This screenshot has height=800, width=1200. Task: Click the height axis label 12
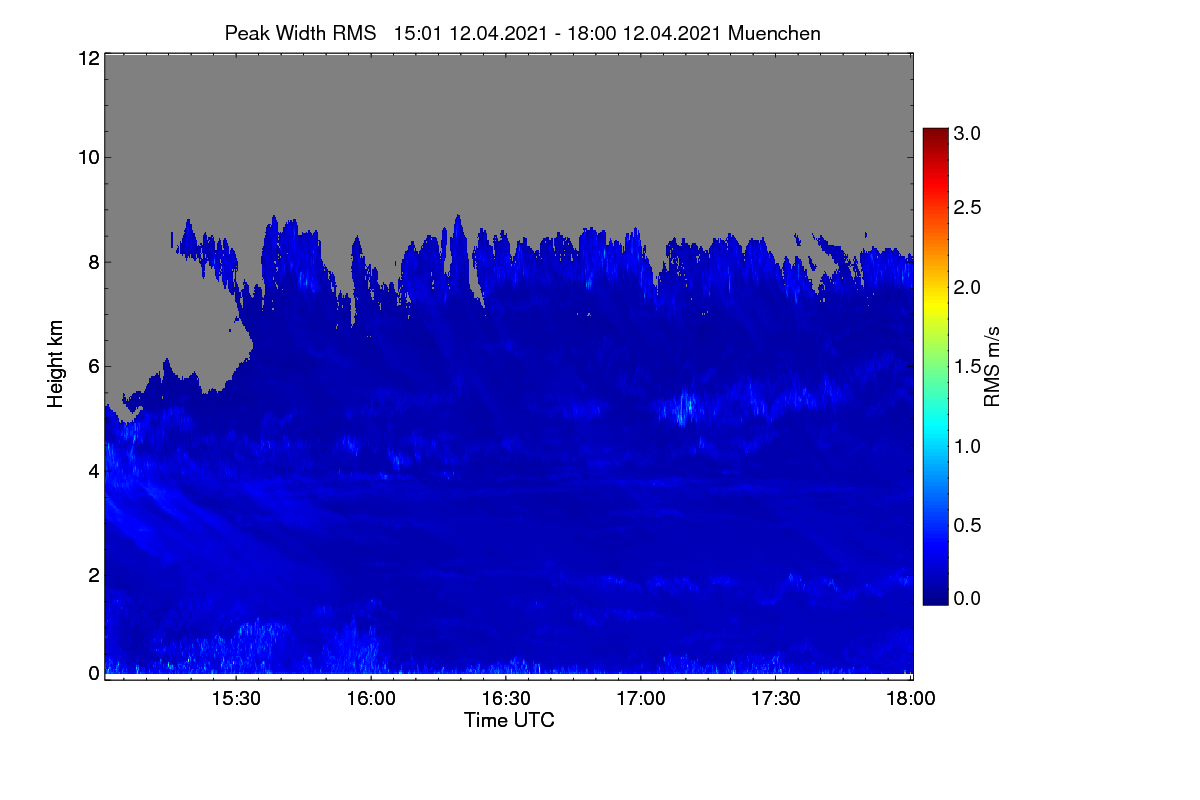click(88, 58)
